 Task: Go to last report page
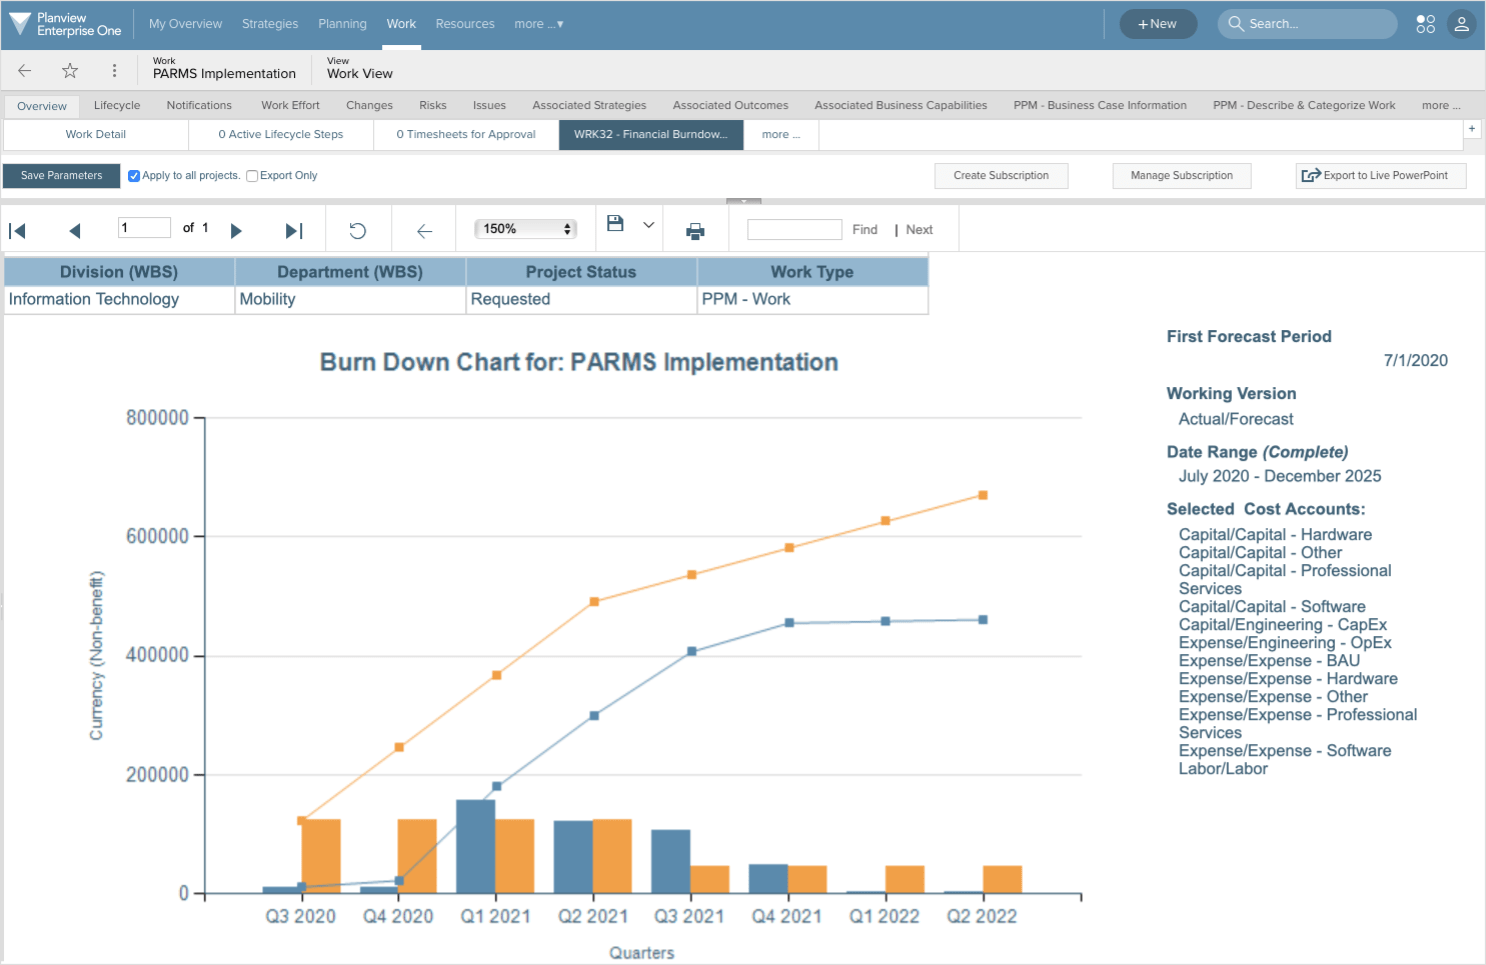click(x=294, y=231)
